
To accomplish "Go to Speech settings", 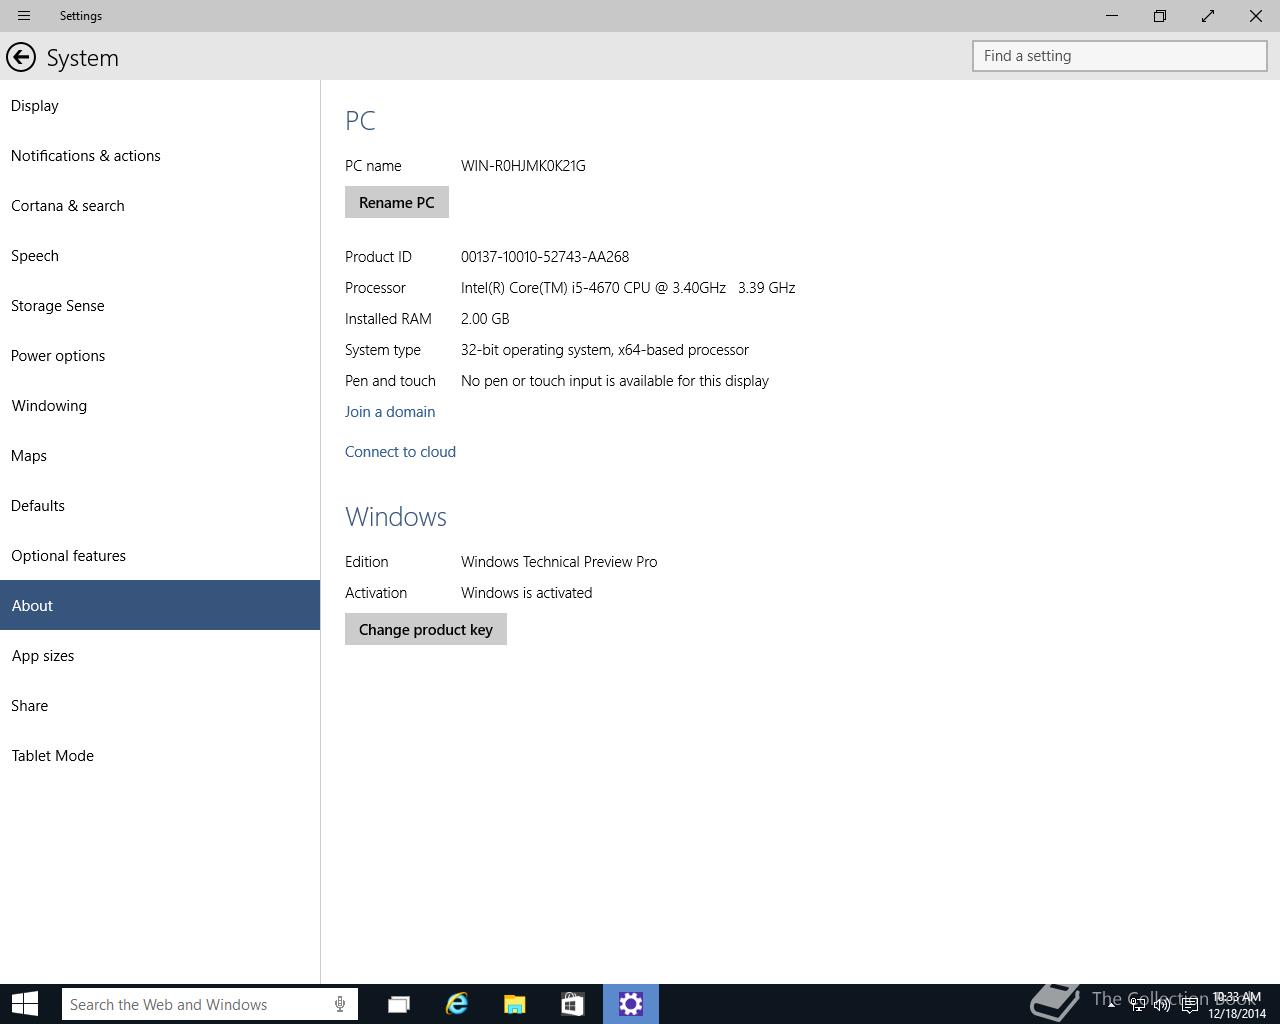I will pos(160,255).
